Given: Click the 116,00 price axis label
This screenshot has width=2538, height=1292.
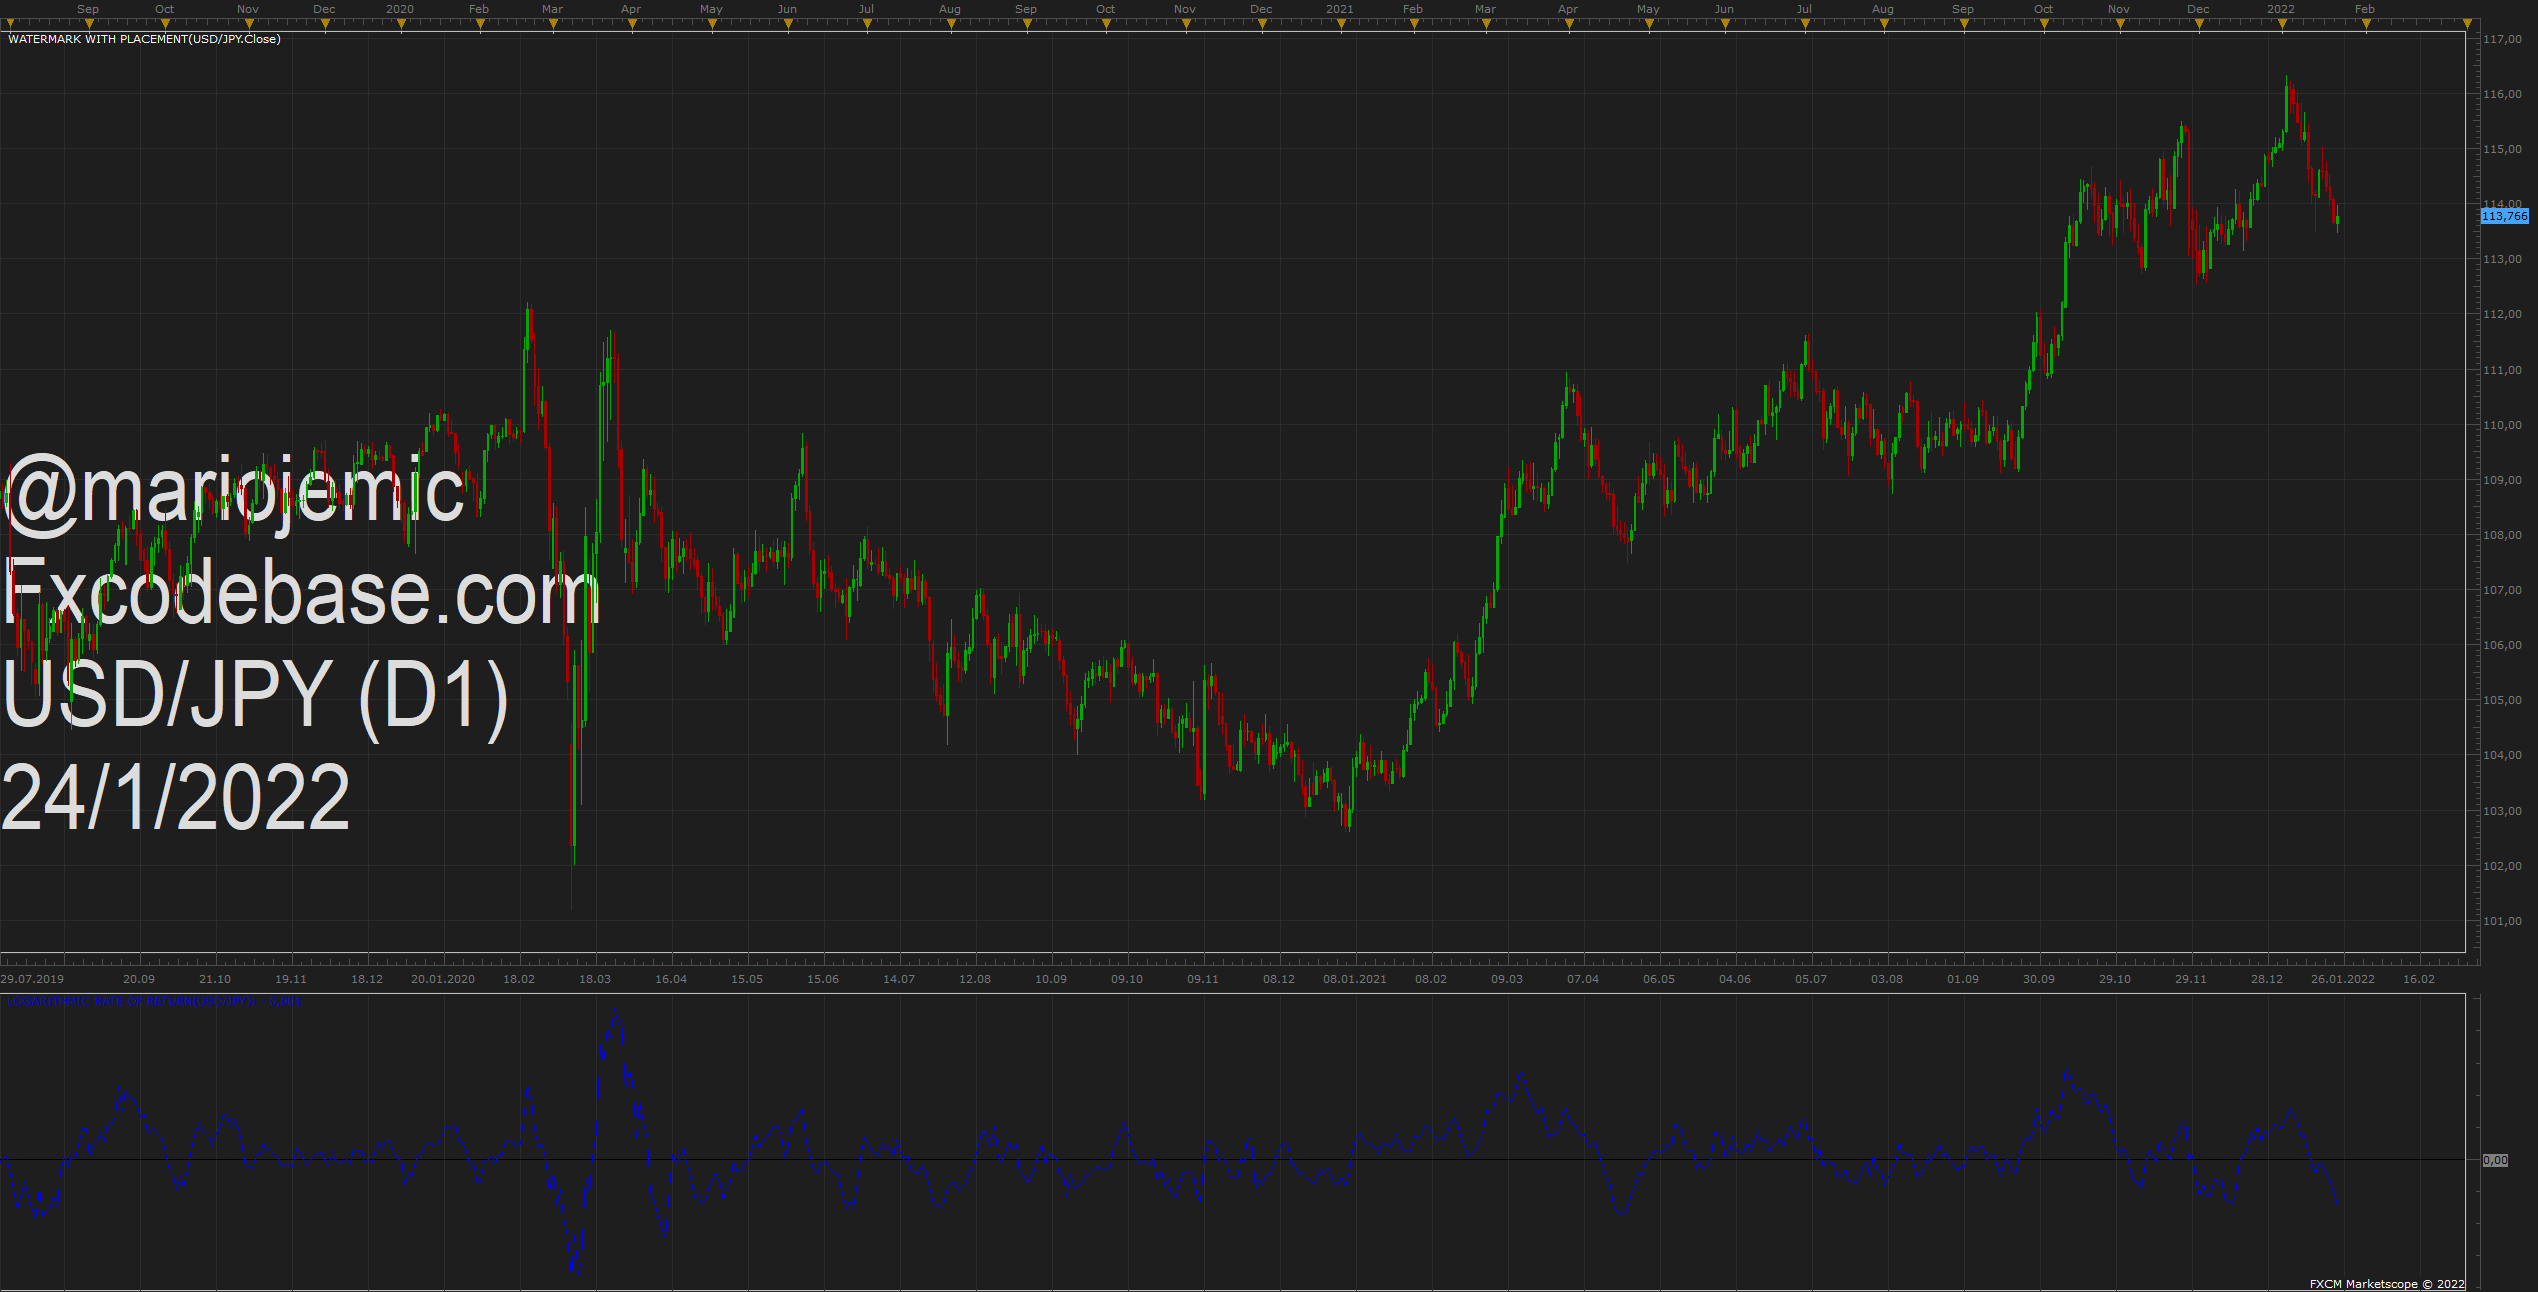Looking at the screenshot, I should coord(2502,94).
